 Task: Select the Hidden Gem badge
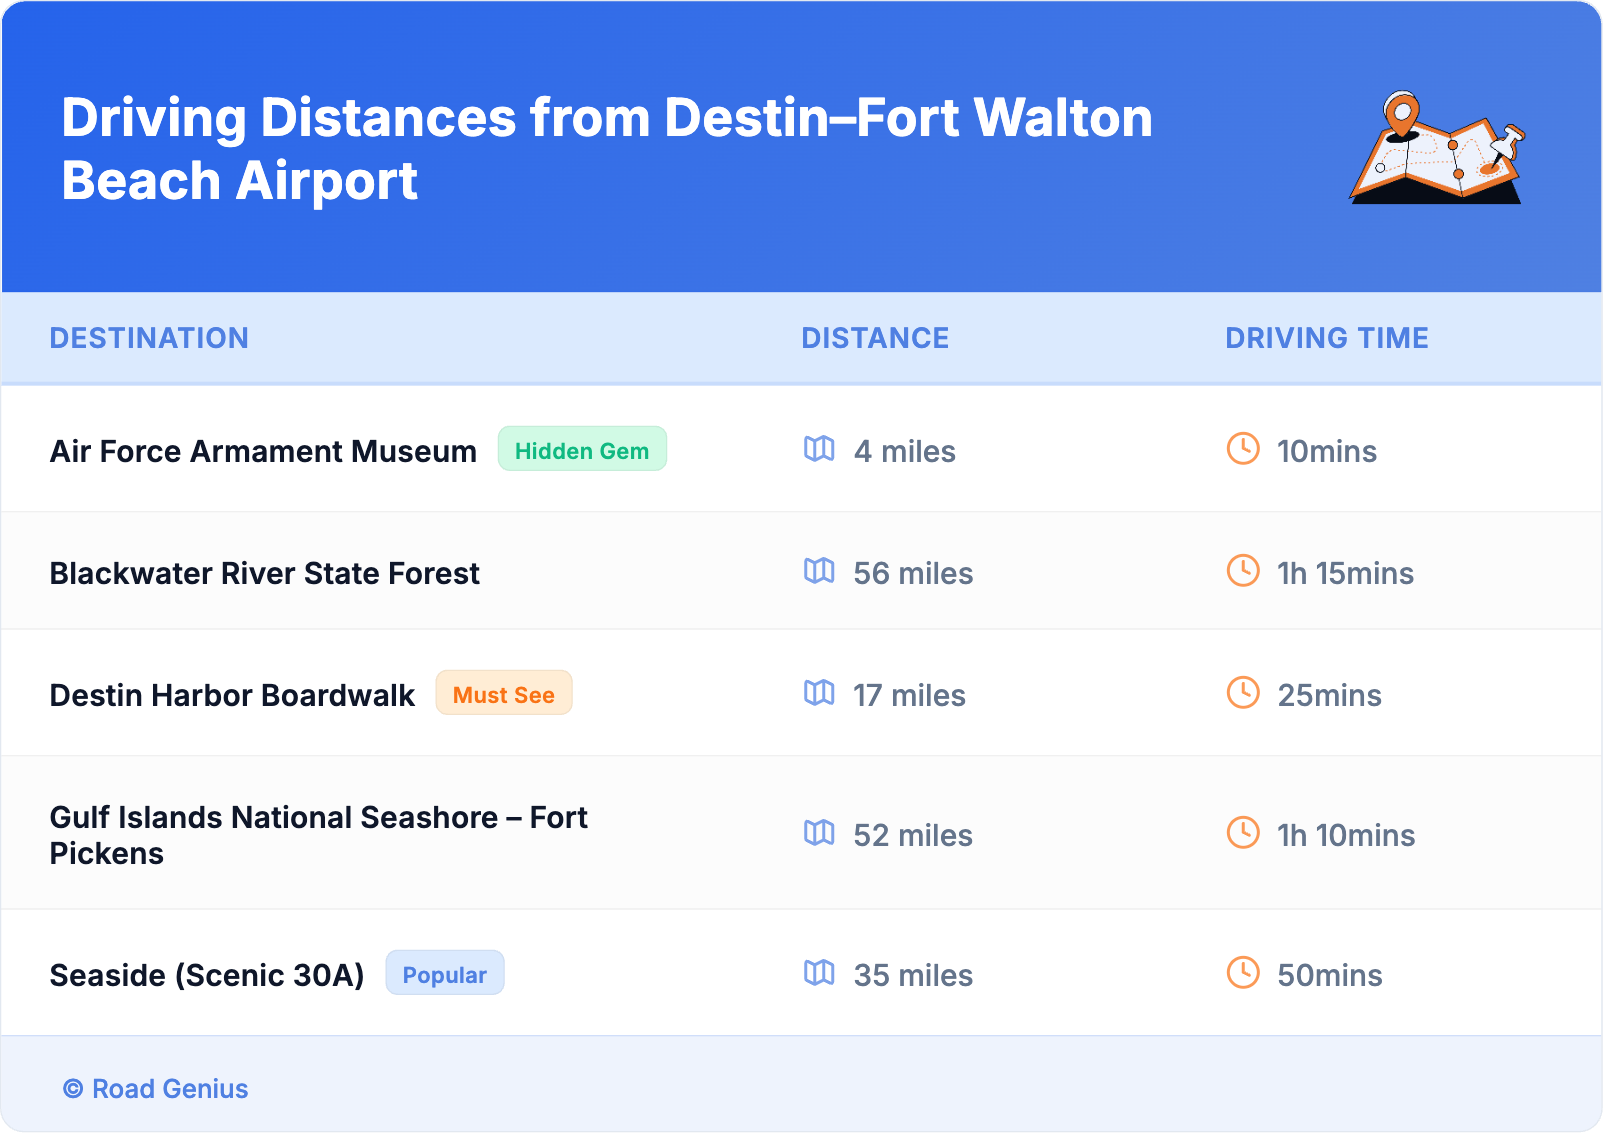(582, 450)
